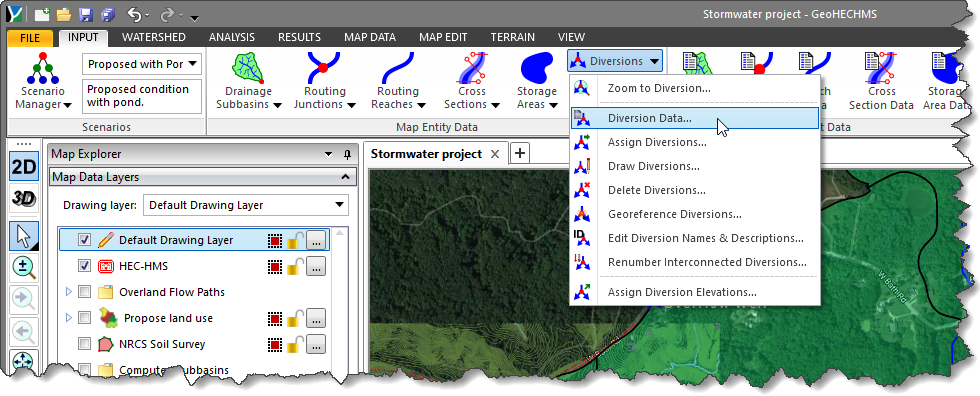This screenshot has height=396, width=980.
Task: Click the zoom next arrow magnifier
Action: pos(24,300)
